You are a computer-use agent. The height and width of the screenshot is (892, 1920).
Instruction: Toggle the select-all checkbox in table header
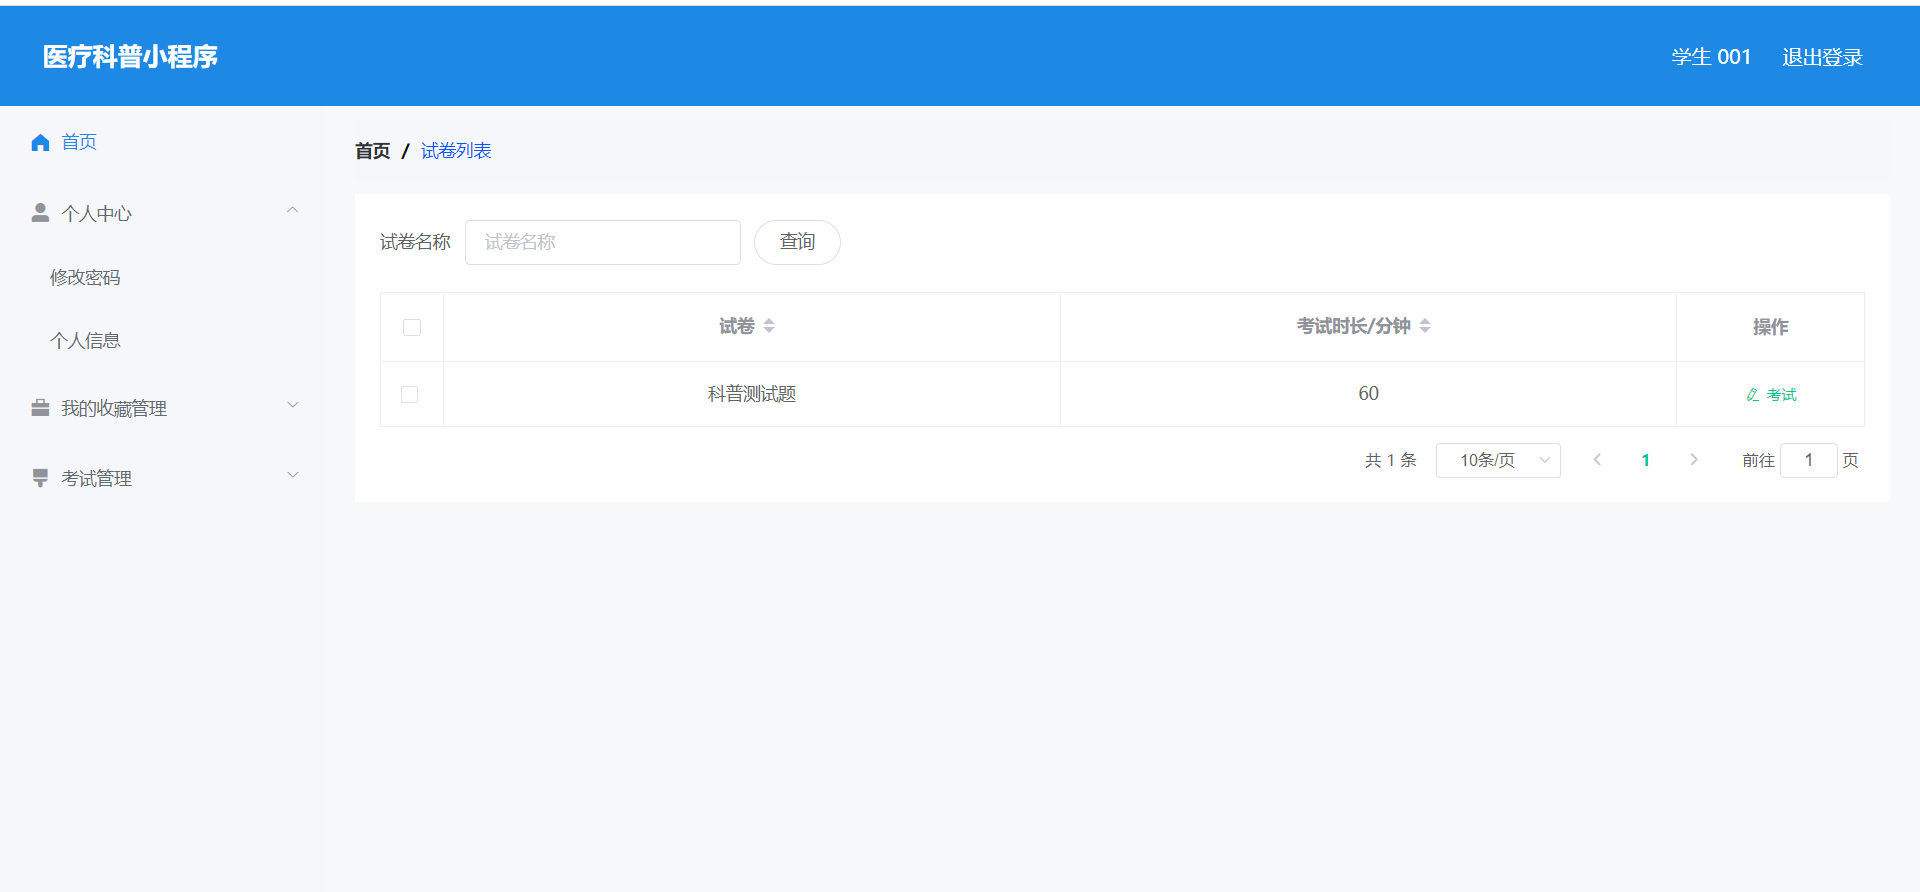coord(412,327)
